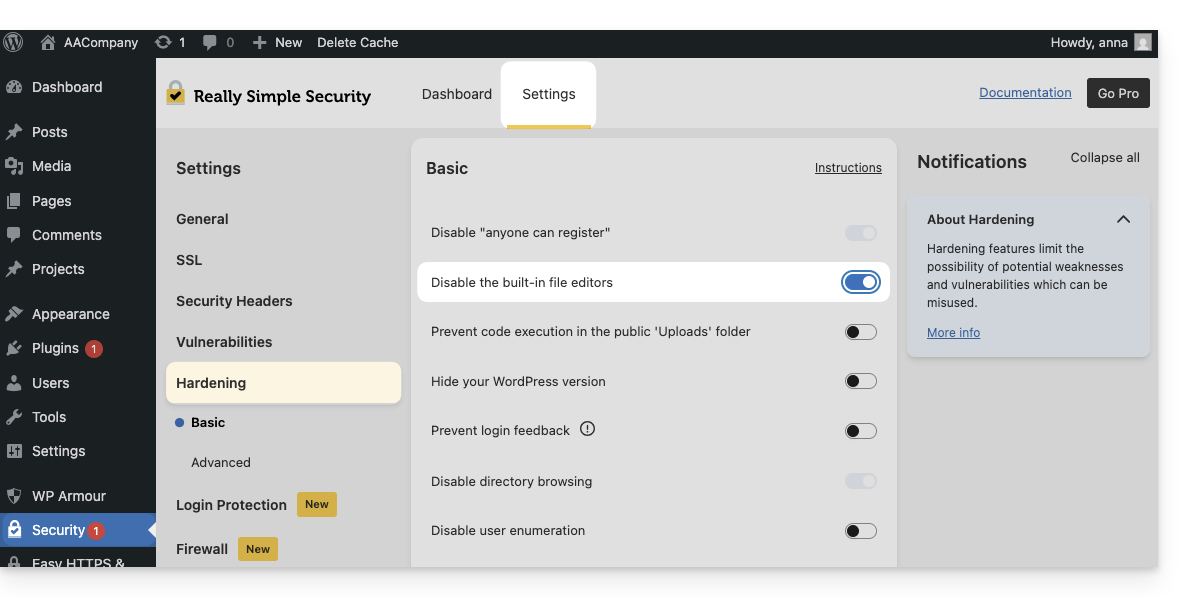Open the Documentation link
The image size is (1188, 597).
pyautogui.click(x=1025, y=92)
